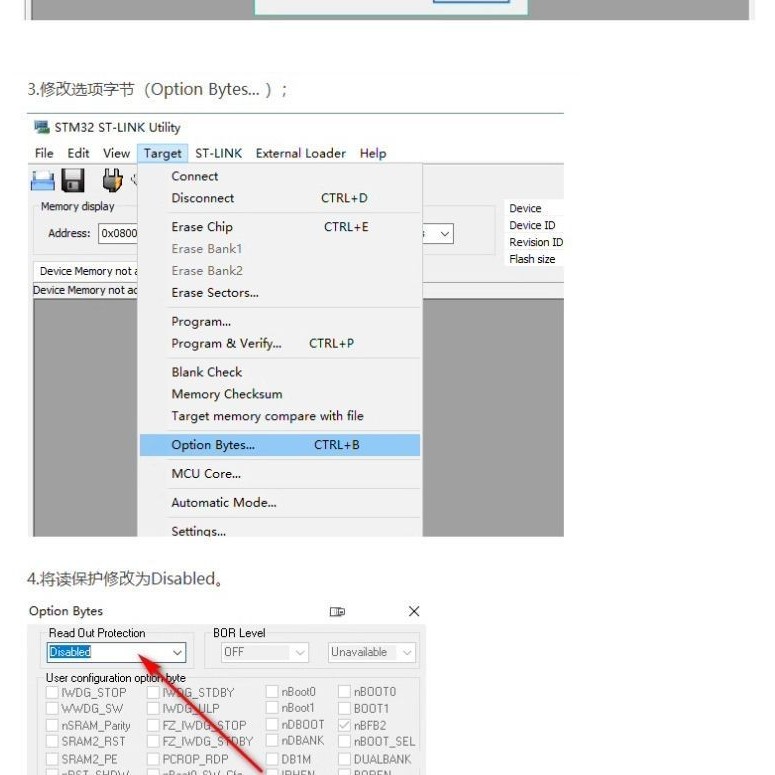This screenshot has width=775, height=775.
Task: Toggle the DUALBANK checkbox
Action: pos(344,759)
